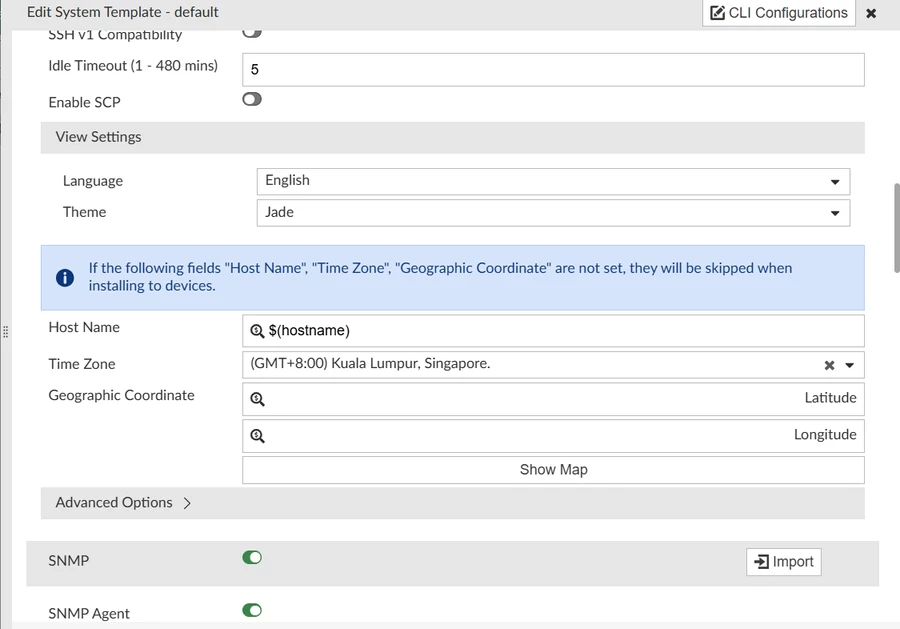
Task: Open the Language dropdown
Action: pos(553,181)
